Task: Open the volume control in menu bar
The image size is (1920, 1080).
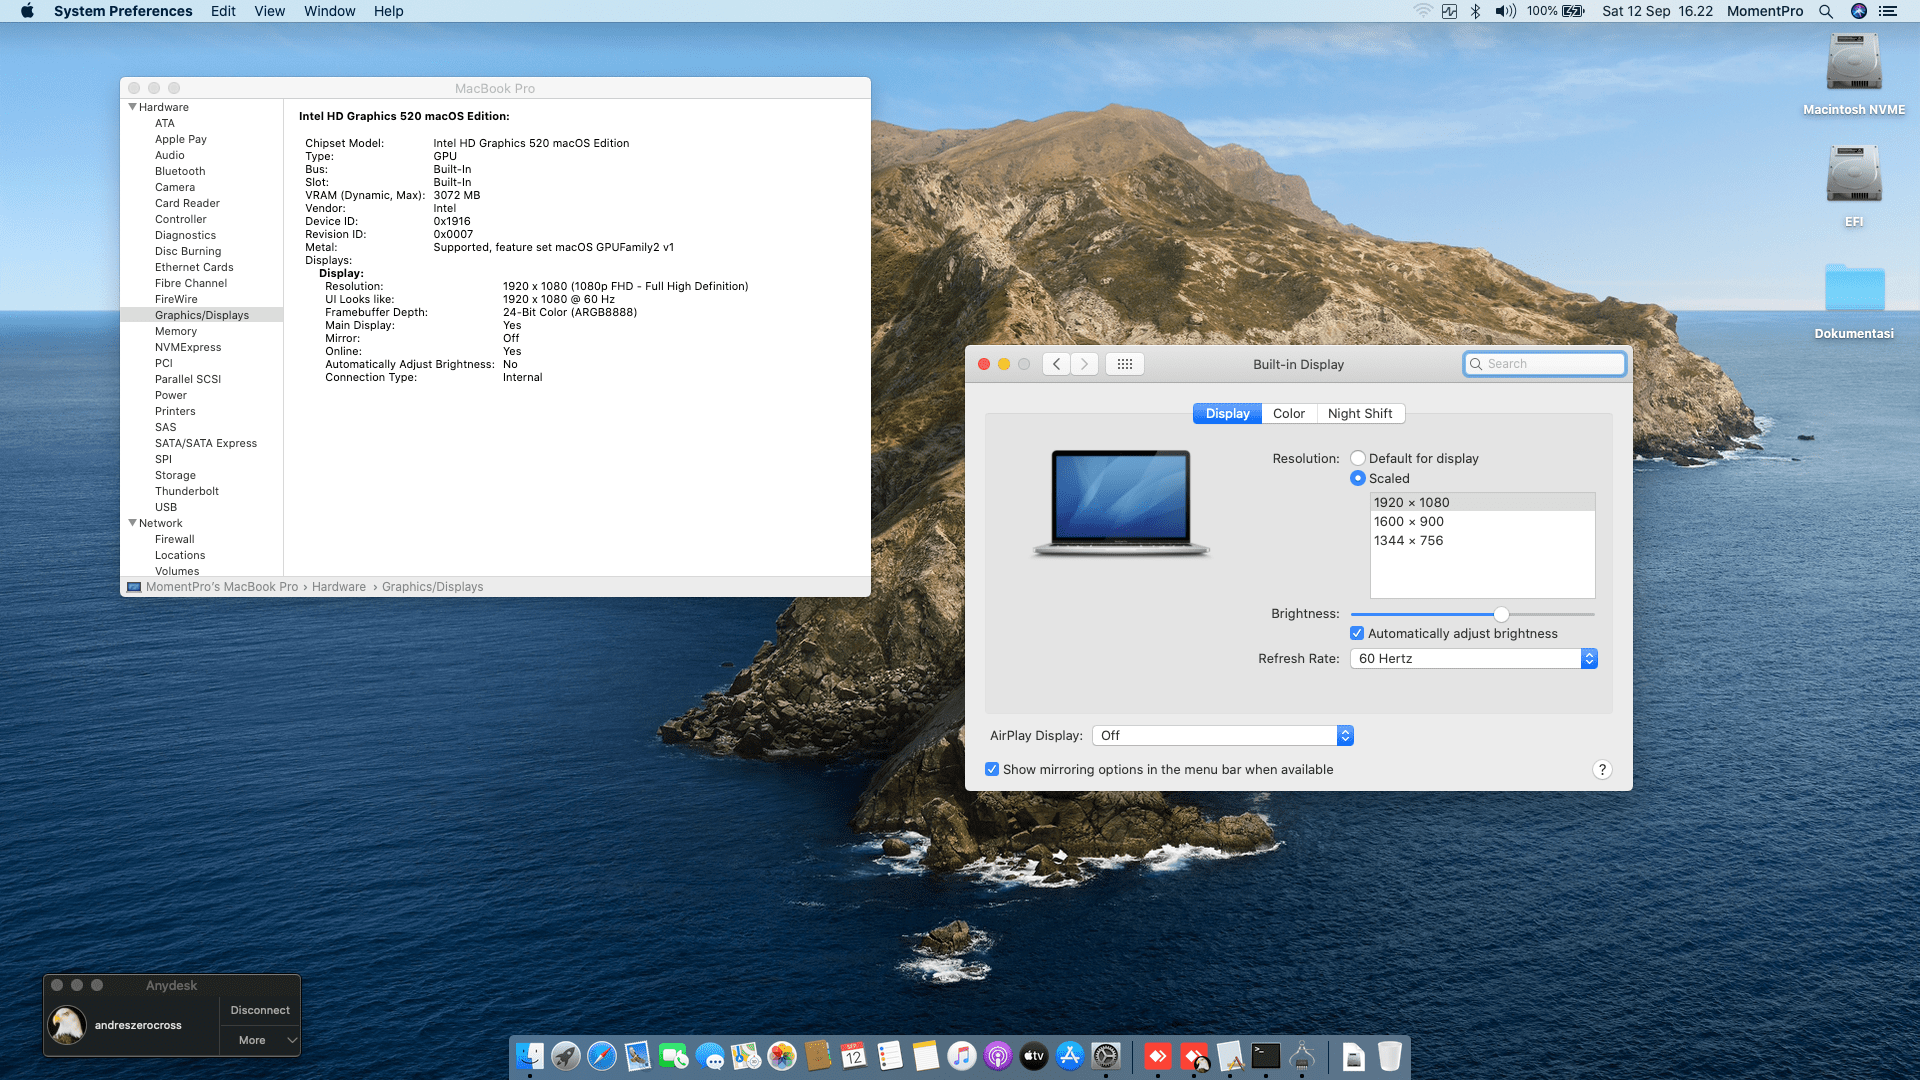Action: [x=1505, y=11]
